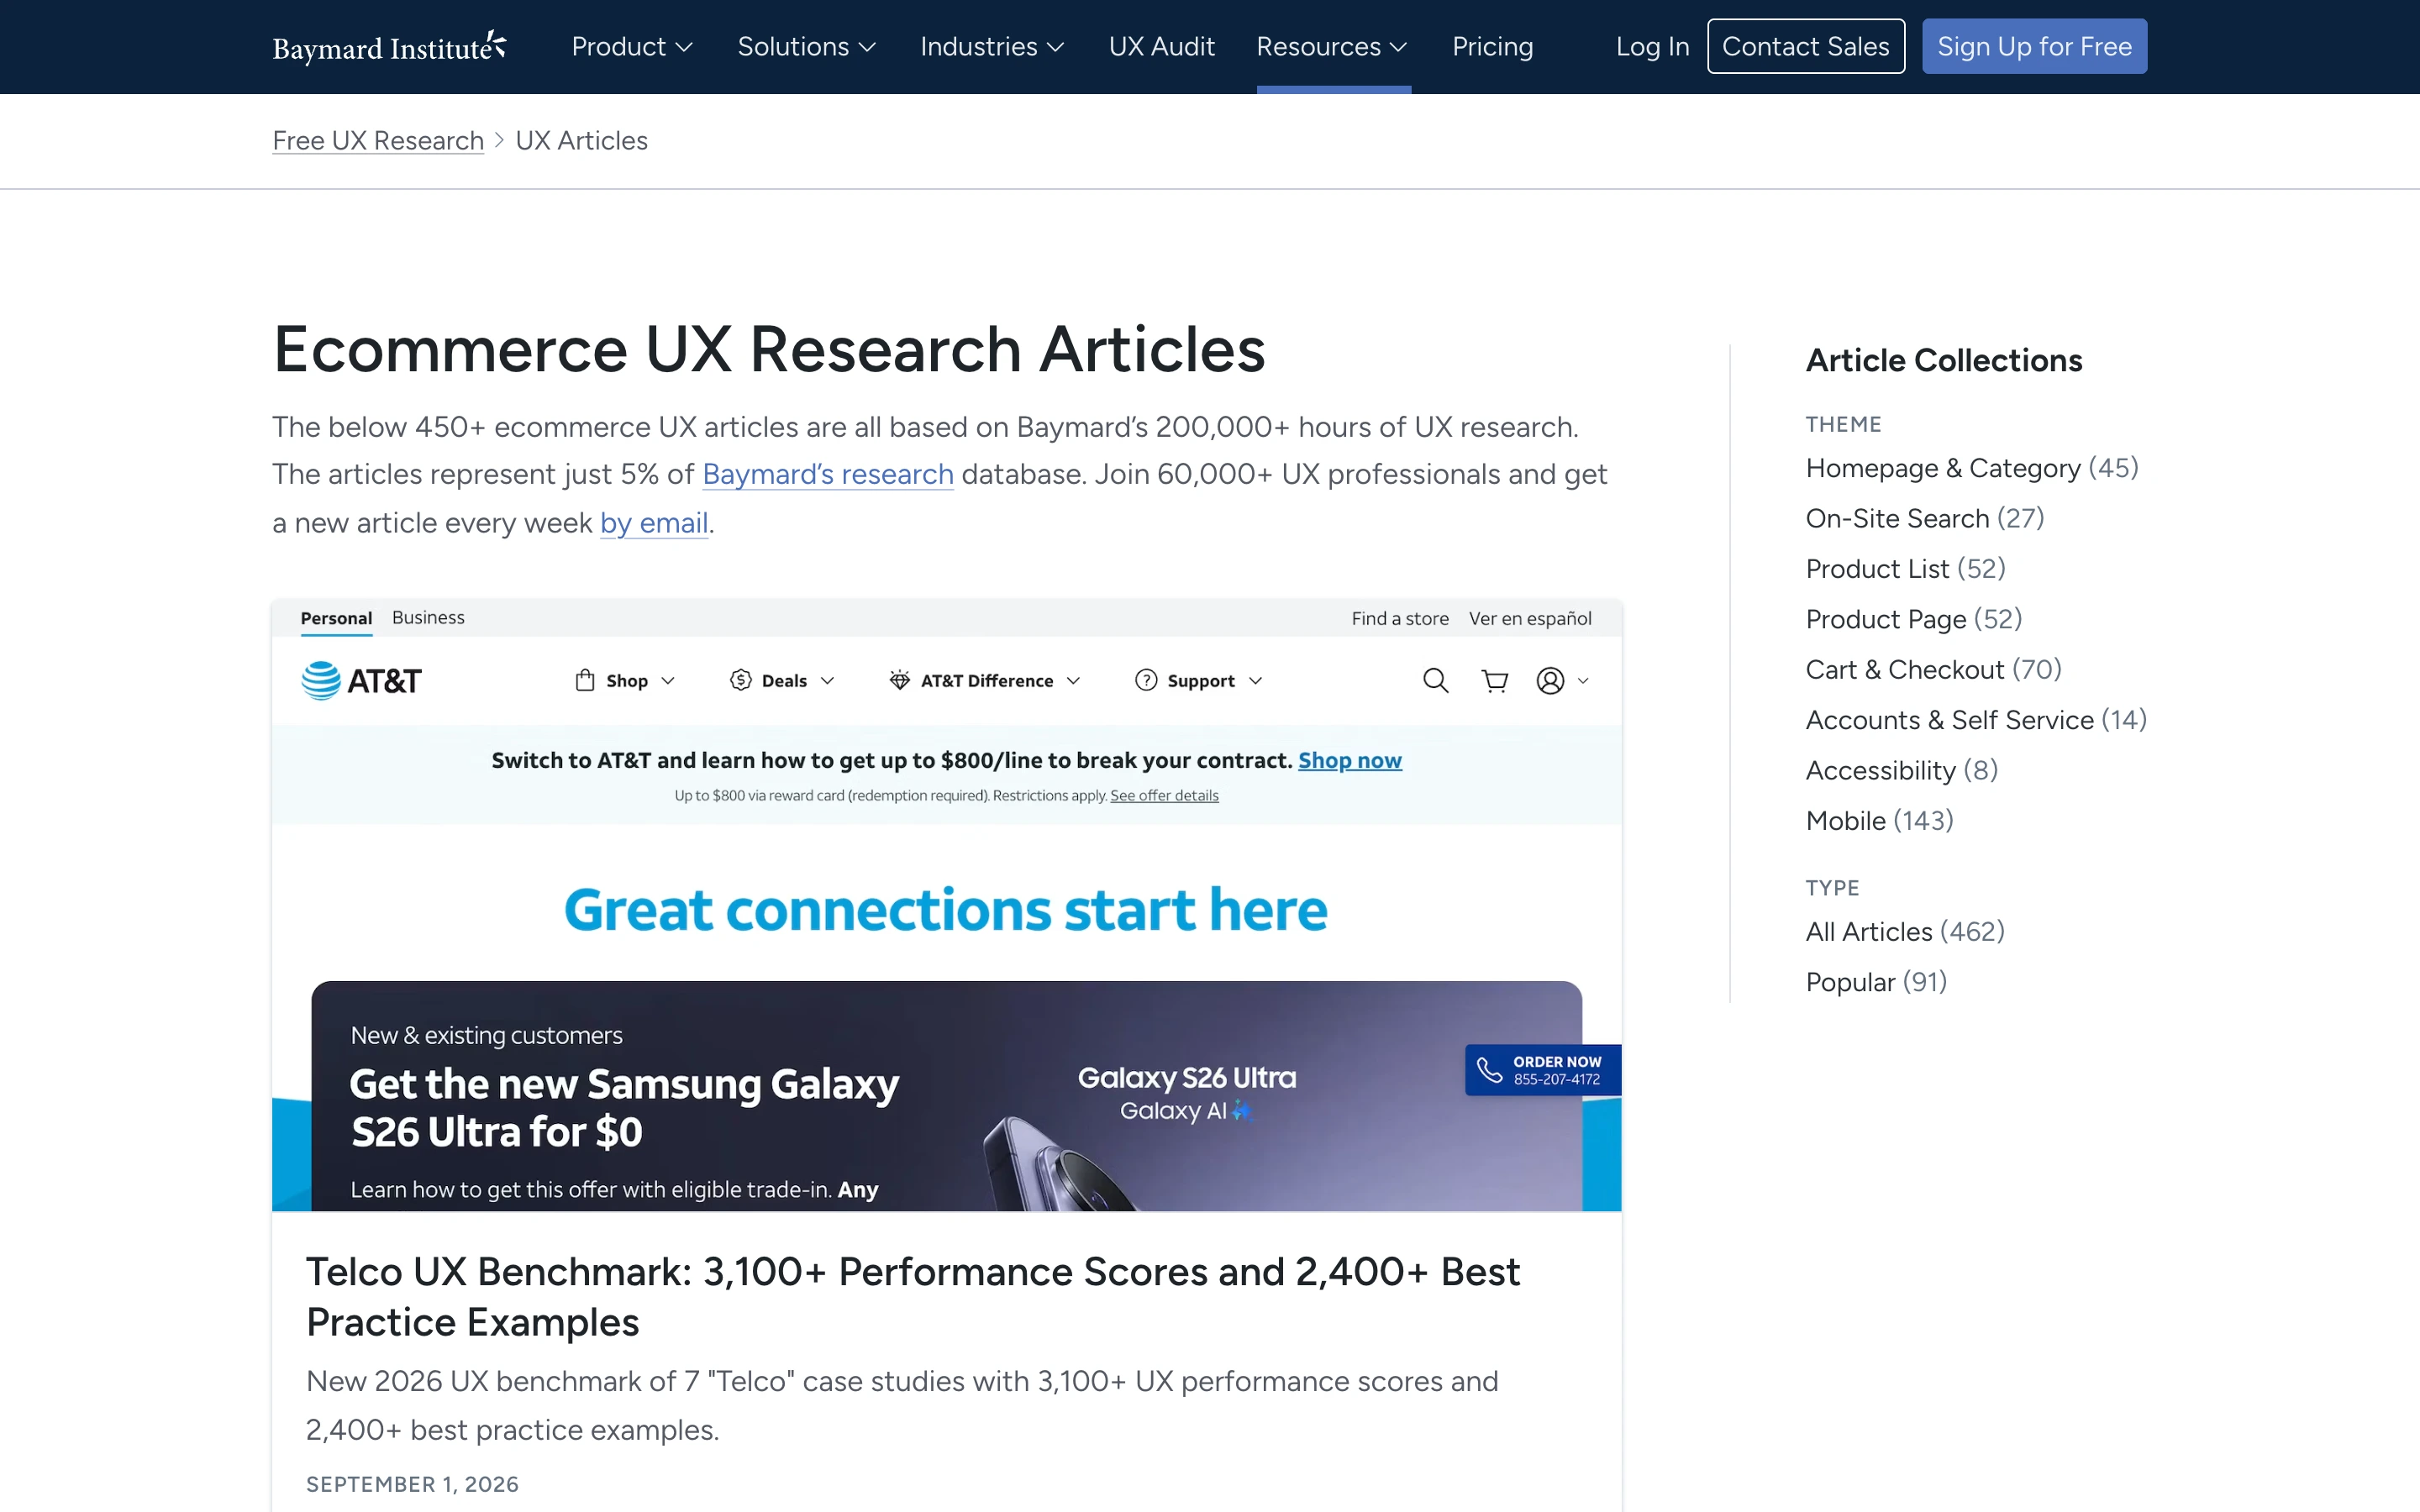Open the Product dropdown menu
This screenshot has height=1512, width=2420.
[632, 46]
